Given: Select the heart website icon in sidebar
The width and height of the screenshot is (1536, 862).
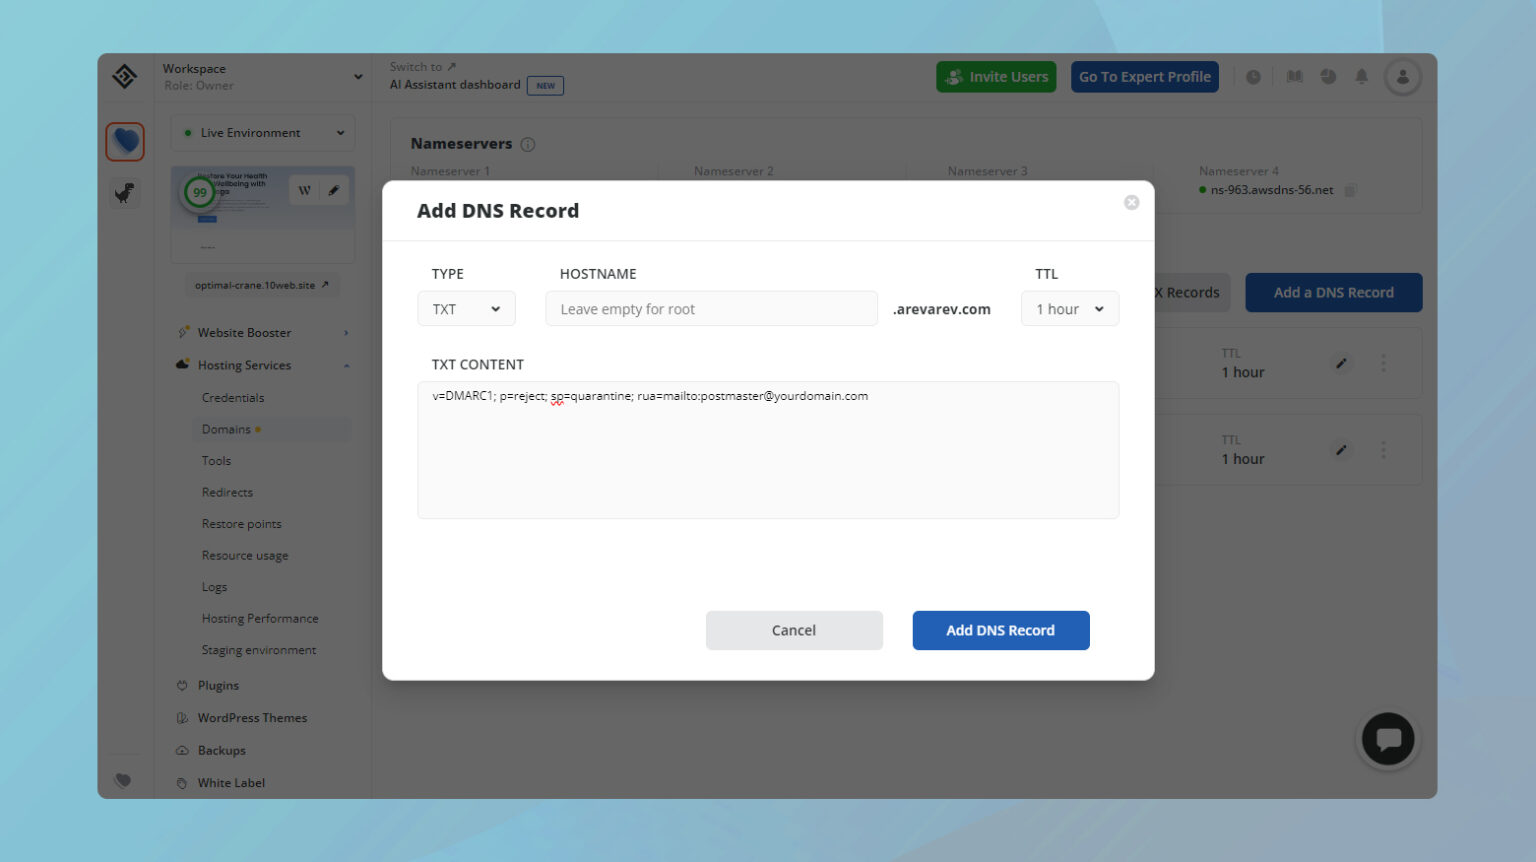Looking at the screenshot, I should coord(124,141).
